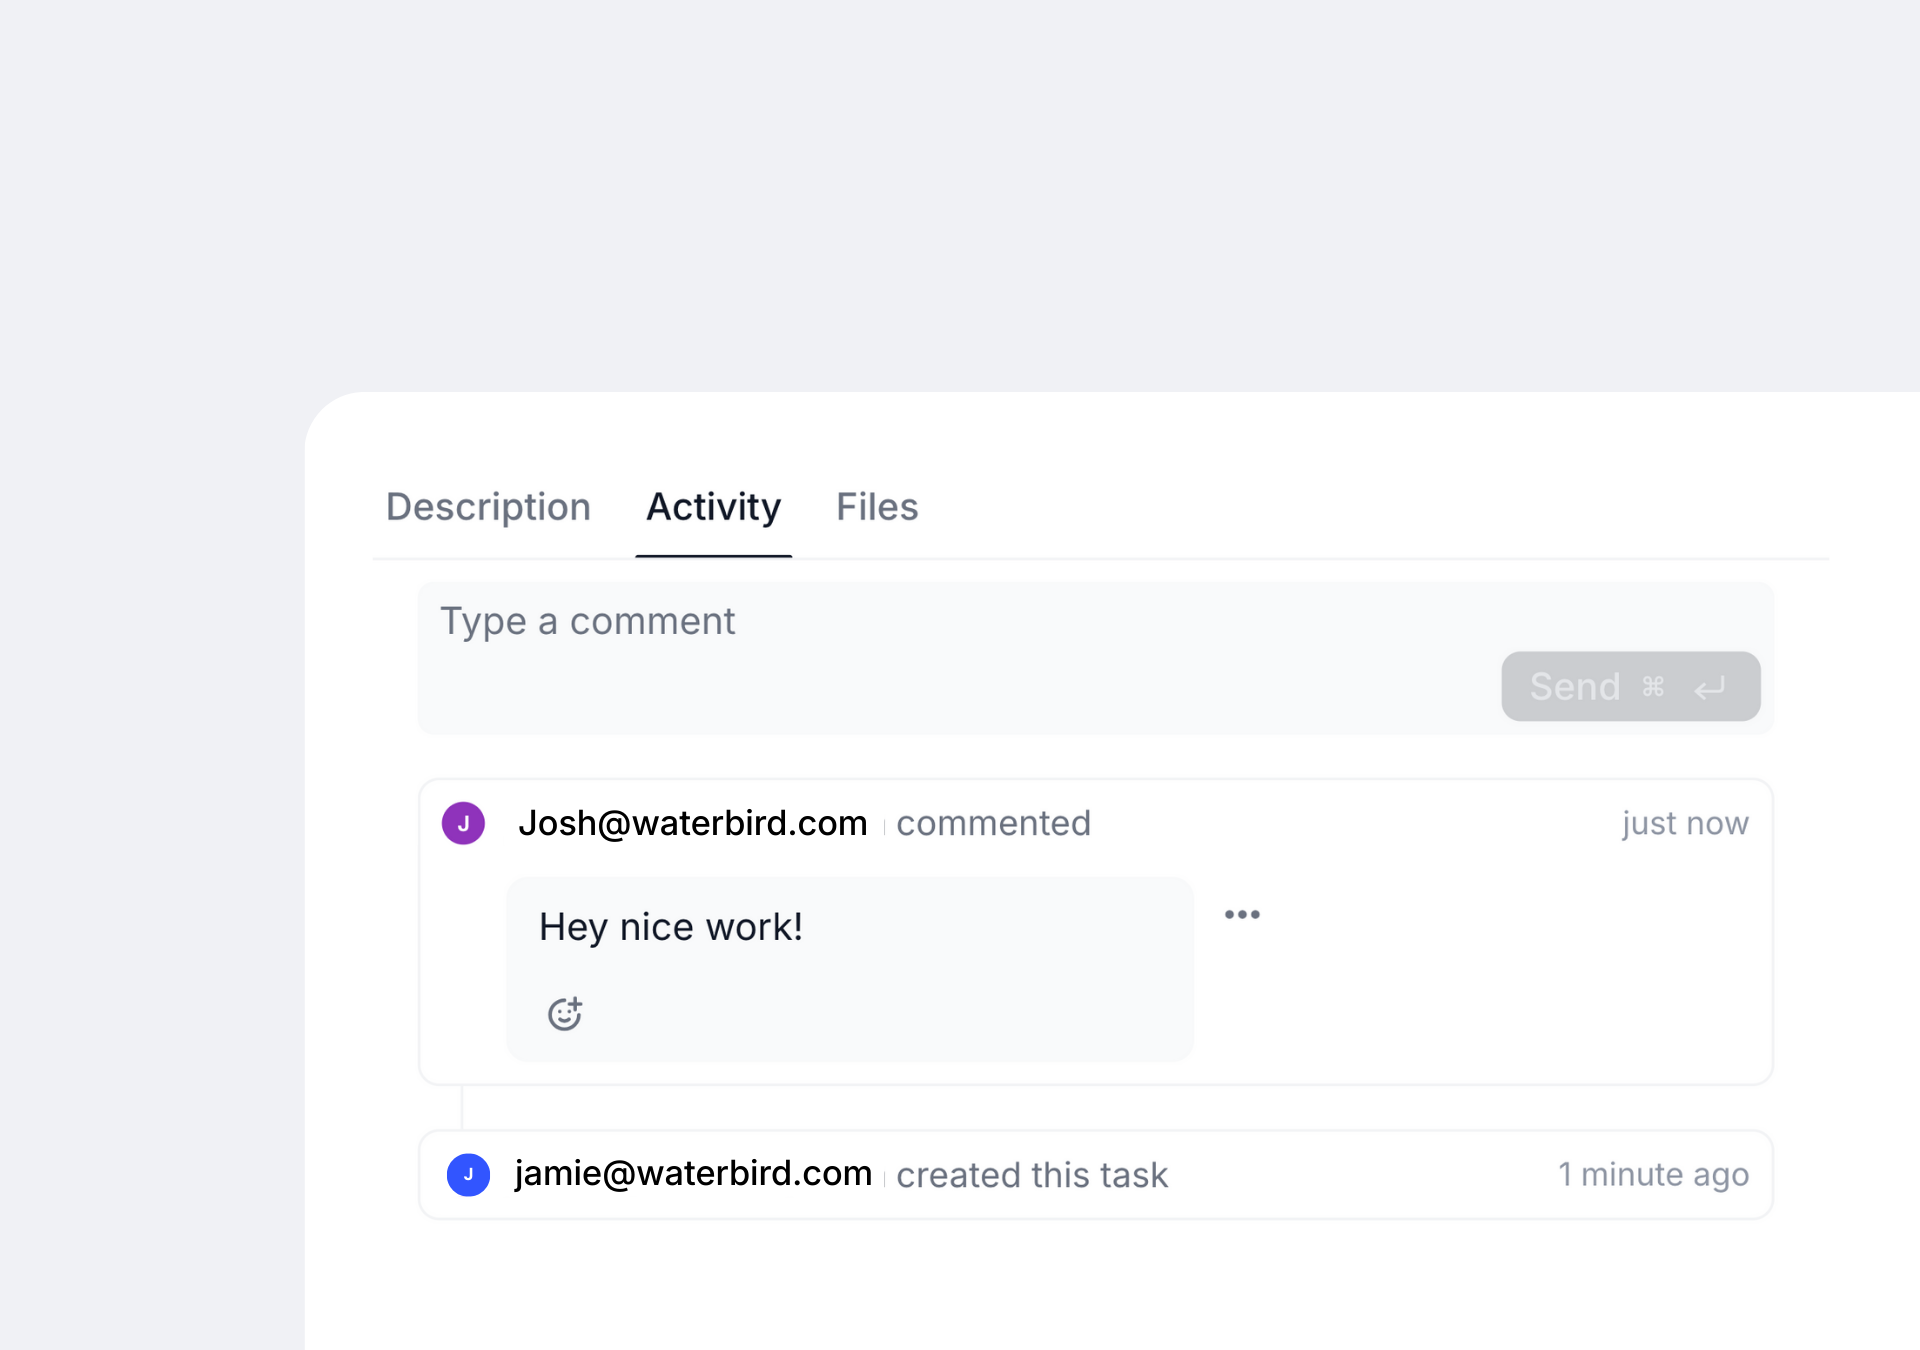The image size is (1920, 1350).
Task: Click the 1 minute ago timestamp
Action: click(1653, 1174)
